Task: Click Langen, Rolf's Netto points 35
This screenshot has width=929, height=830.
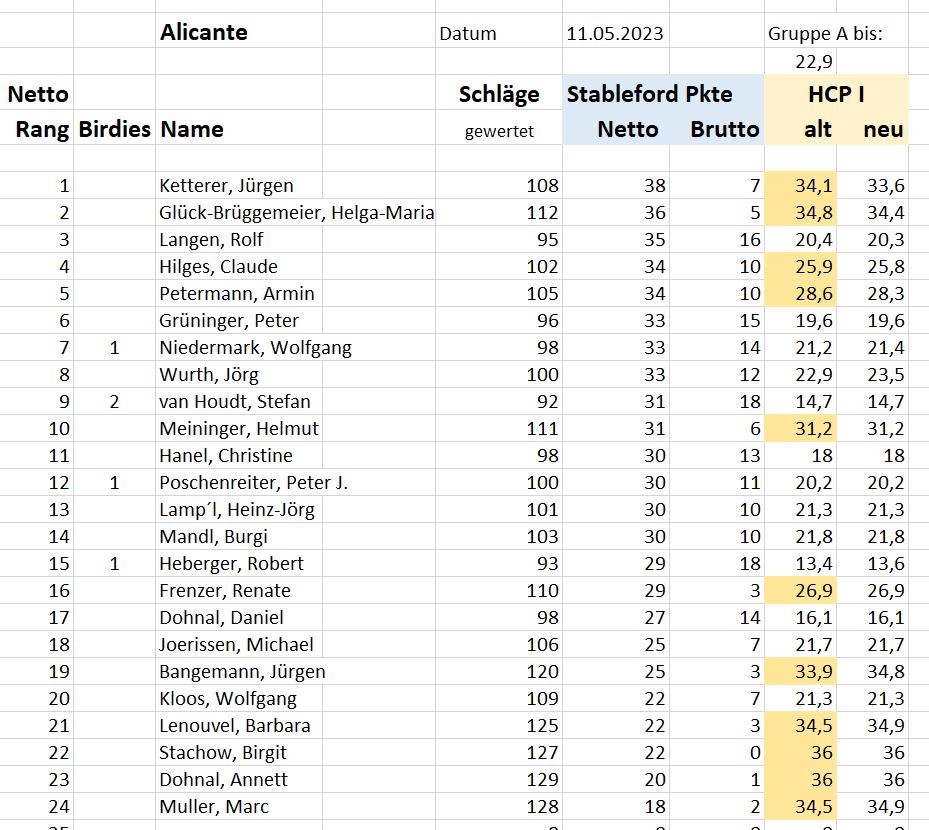Action: point(616,239)
